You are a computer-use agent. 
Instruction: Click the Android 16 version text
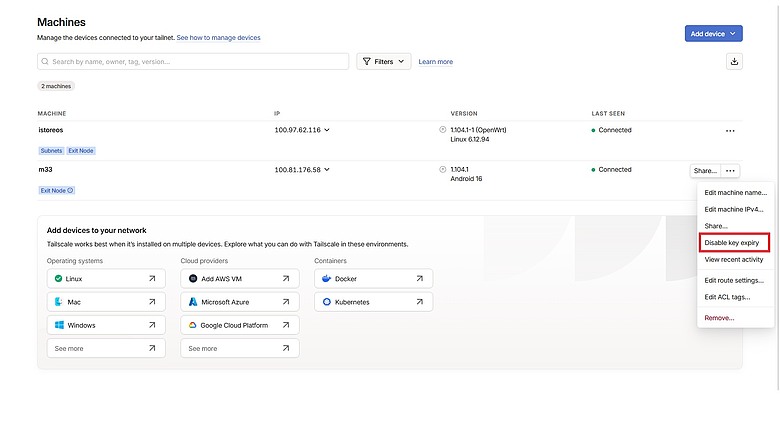pyautogui.click(x=466, y=179)
